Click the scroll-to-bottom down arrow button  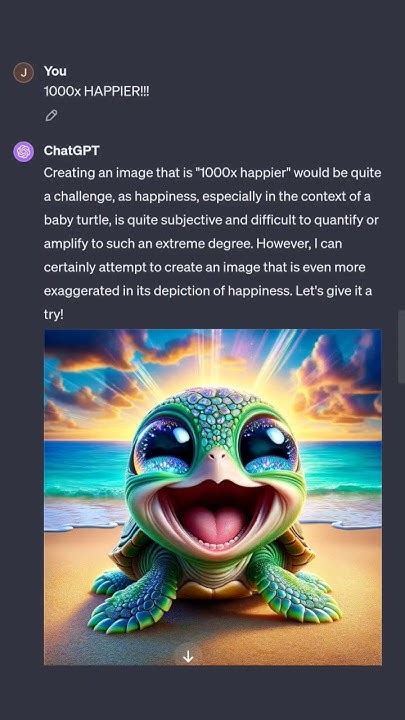(188, 657)
